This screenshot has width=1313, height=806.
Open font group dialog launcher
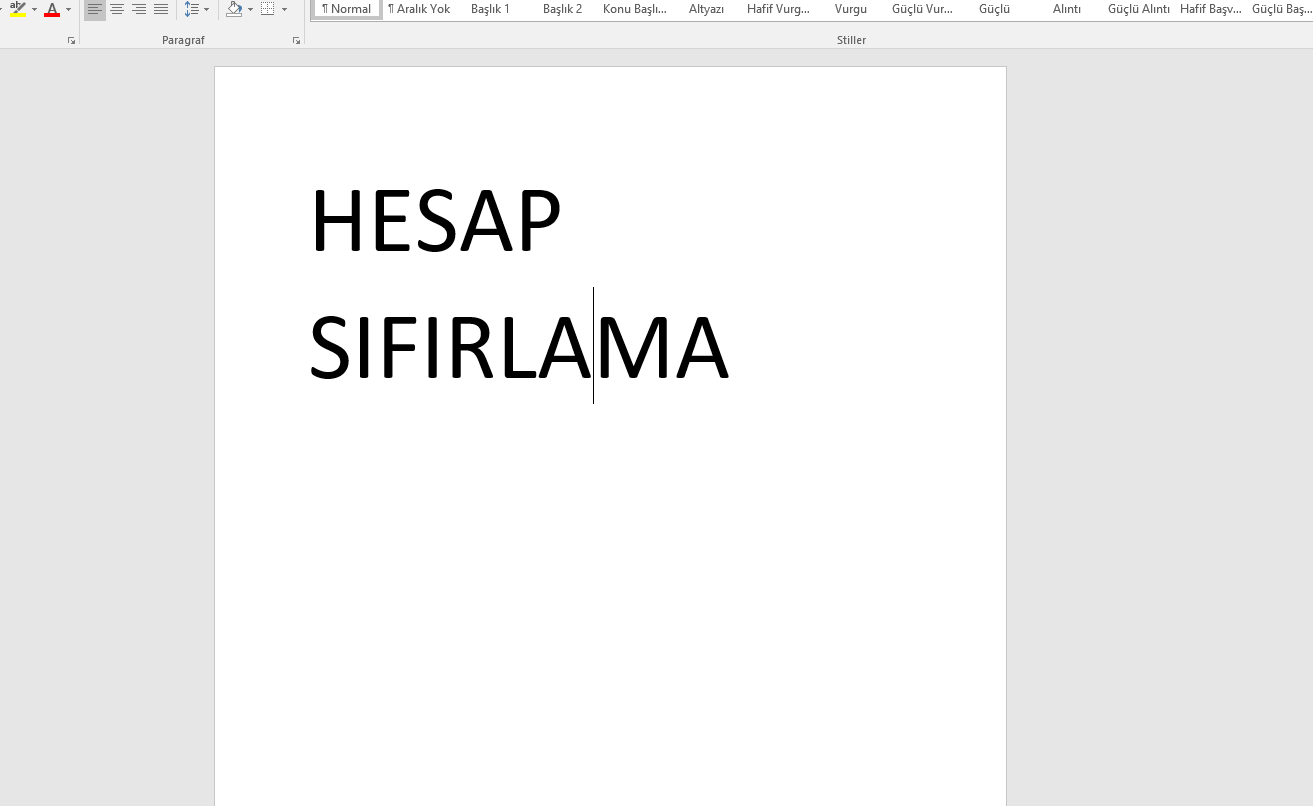(x=71, y=41)
